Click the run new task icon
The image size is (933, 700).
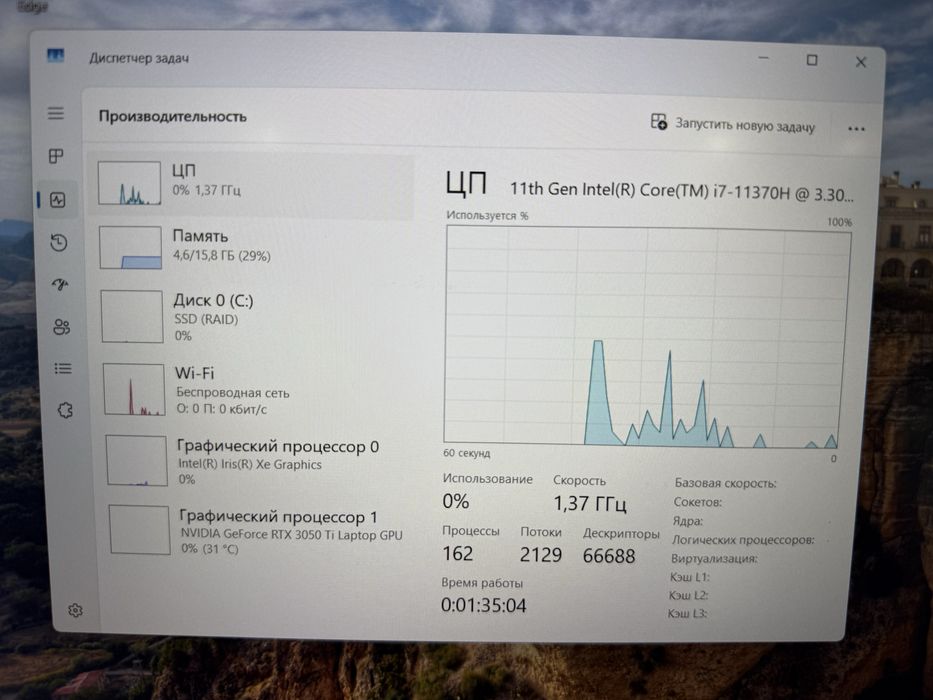click(x=658, y=121)
